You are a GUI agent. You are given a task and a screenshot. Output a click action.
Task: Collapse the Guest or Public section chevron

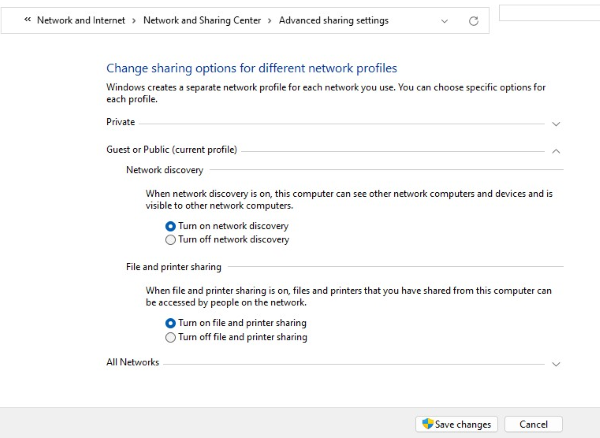pos(556,151)
